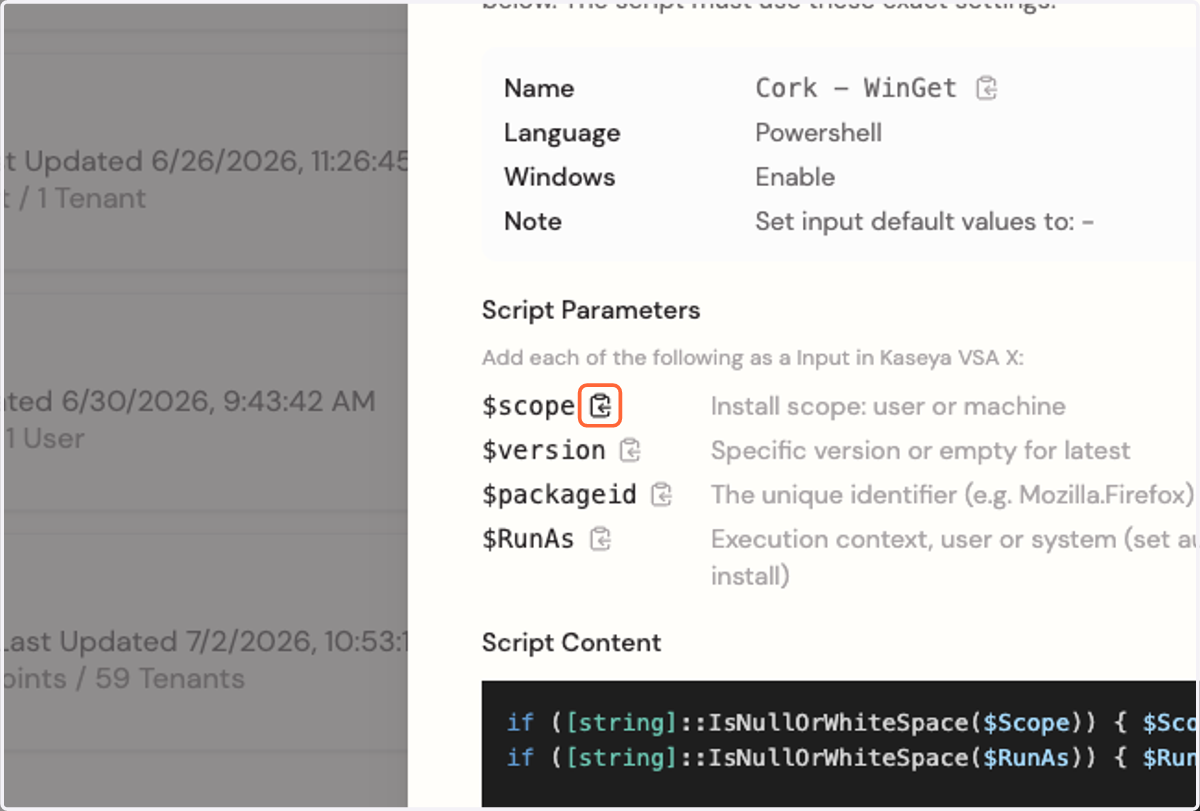
Task: Click the dimmed '1 User' text in background
Action: click(46, 438)
